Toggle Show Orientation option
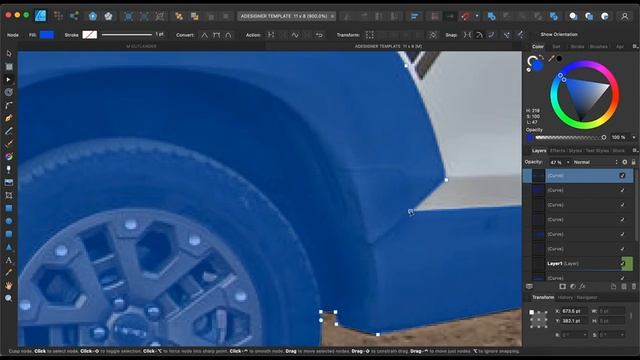640x360 pixels. [559, 35]
